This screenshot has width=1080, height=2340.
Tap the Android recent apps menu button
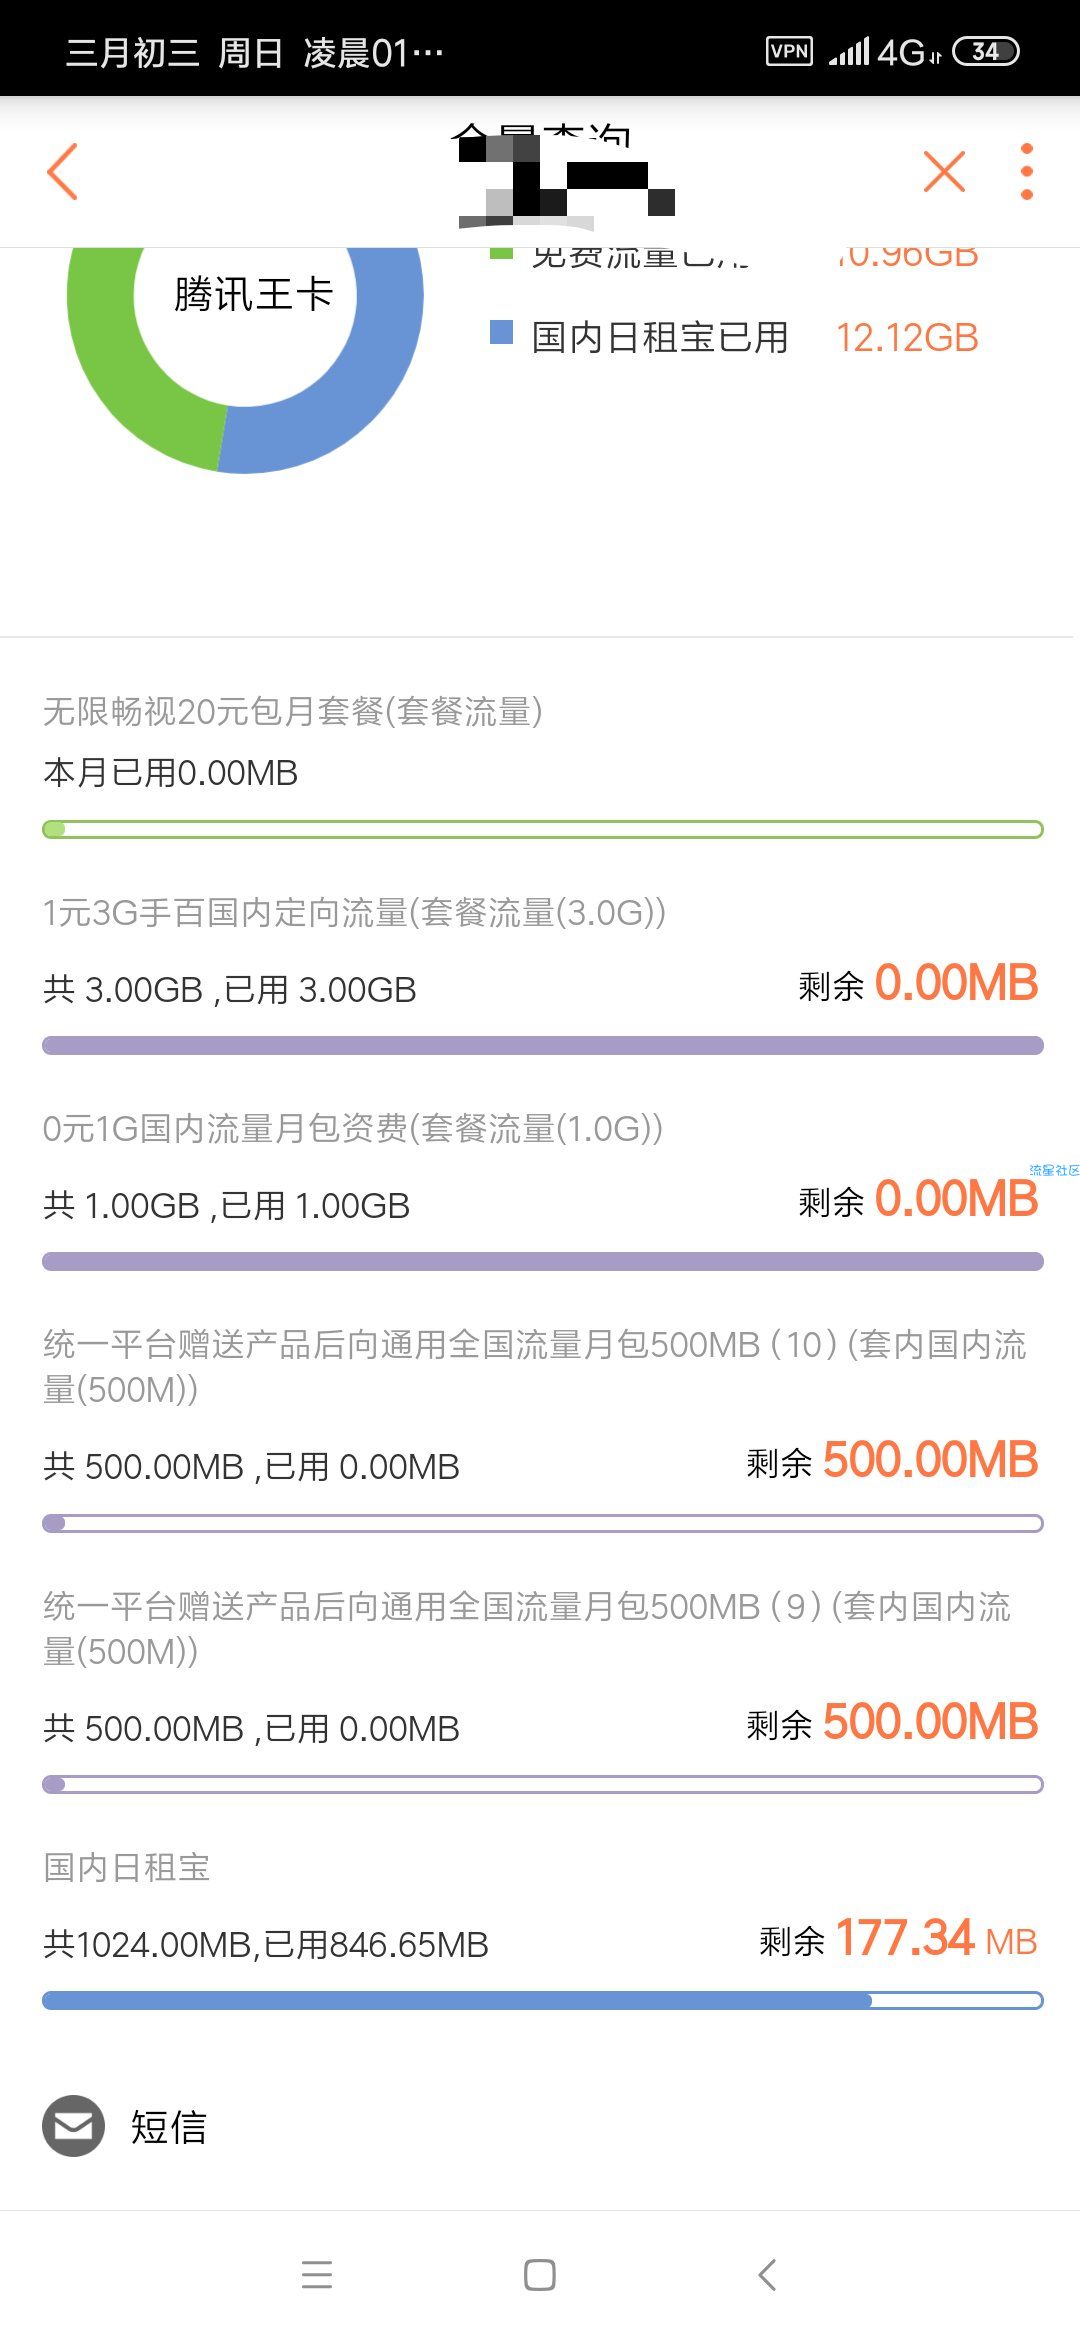pyautogui.click(x=317, y=2274)
